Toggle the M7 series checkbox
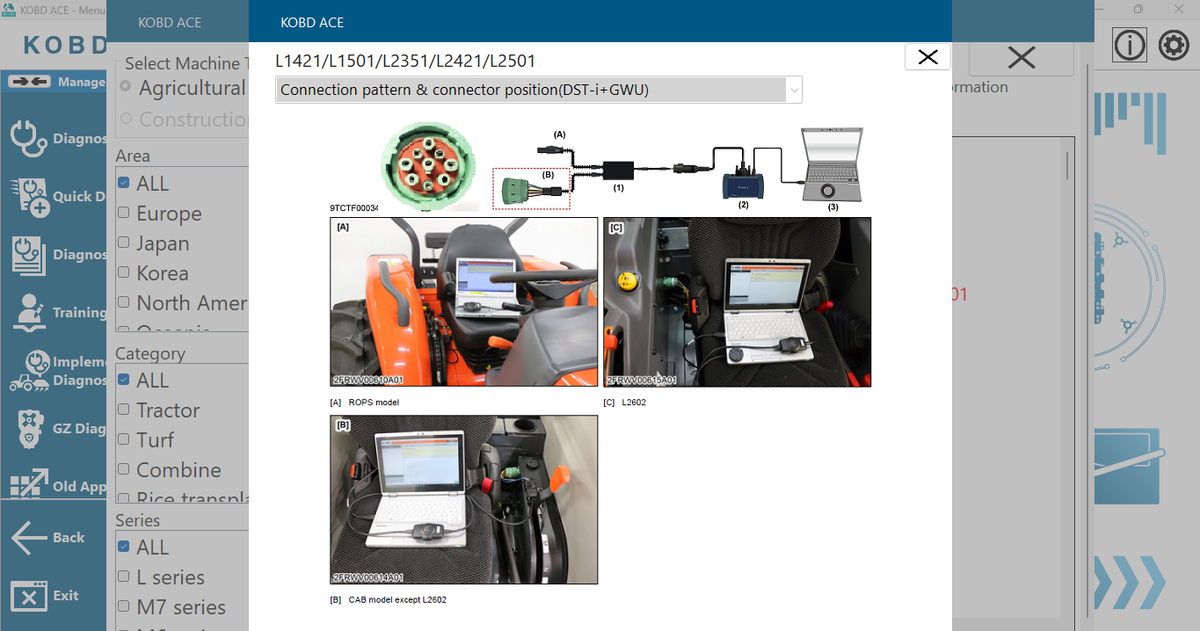 pyautogui.click(x=124, y=606)
